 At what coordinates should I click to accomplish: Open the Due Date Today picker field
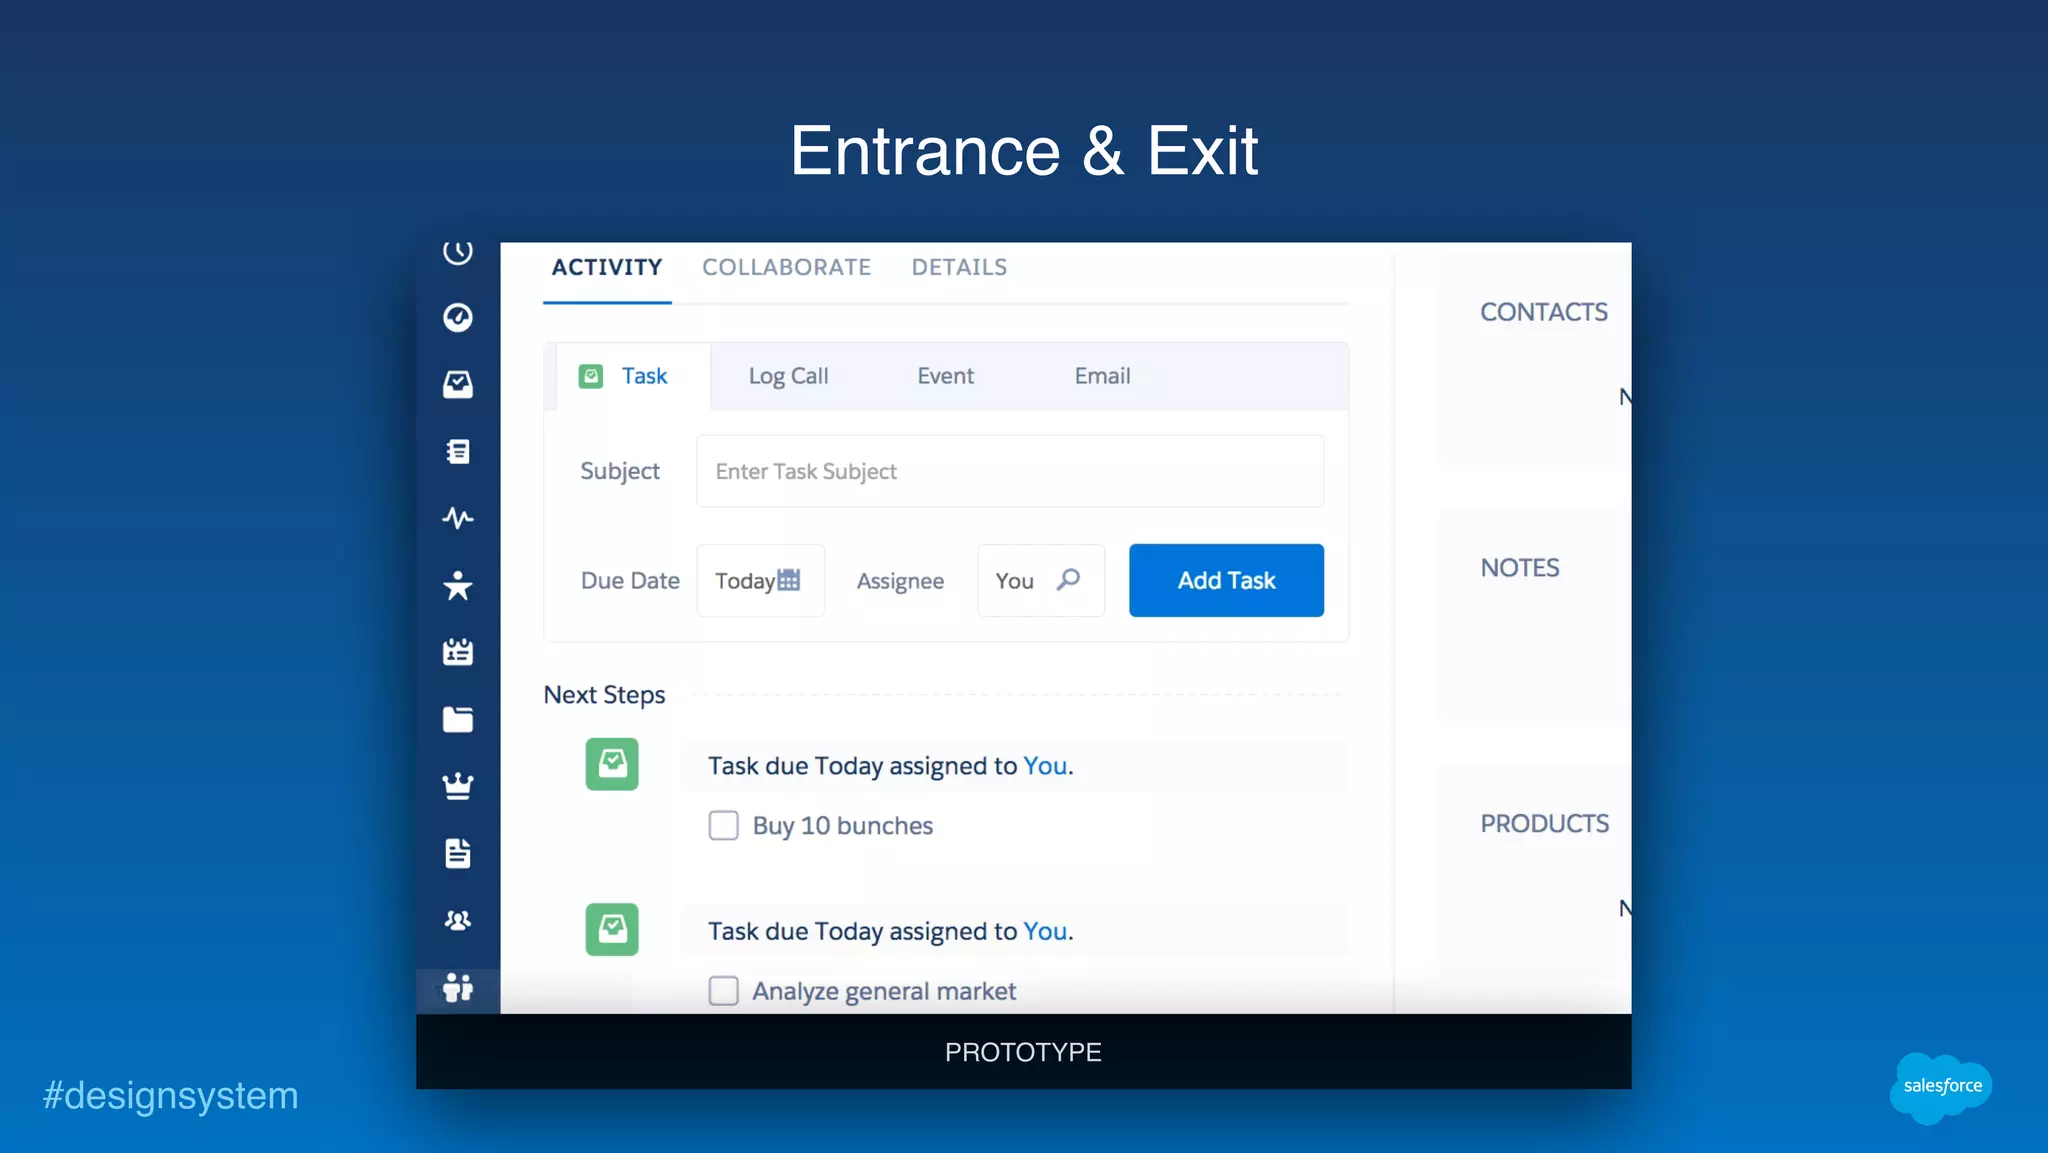coord(760,580)
